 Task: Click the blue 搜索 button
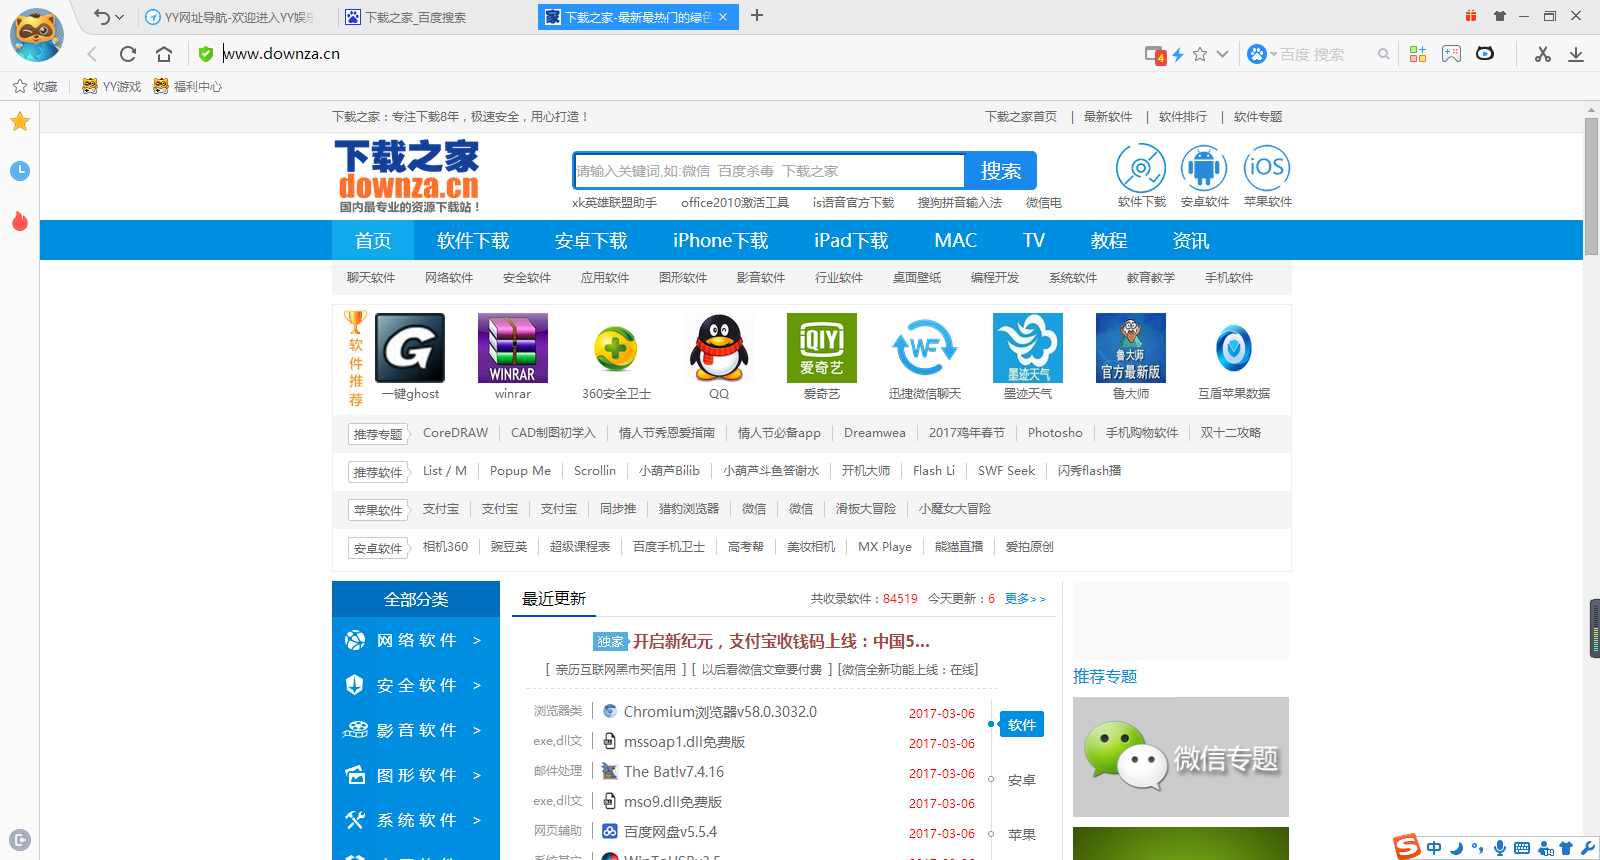tap(1000, 171)
